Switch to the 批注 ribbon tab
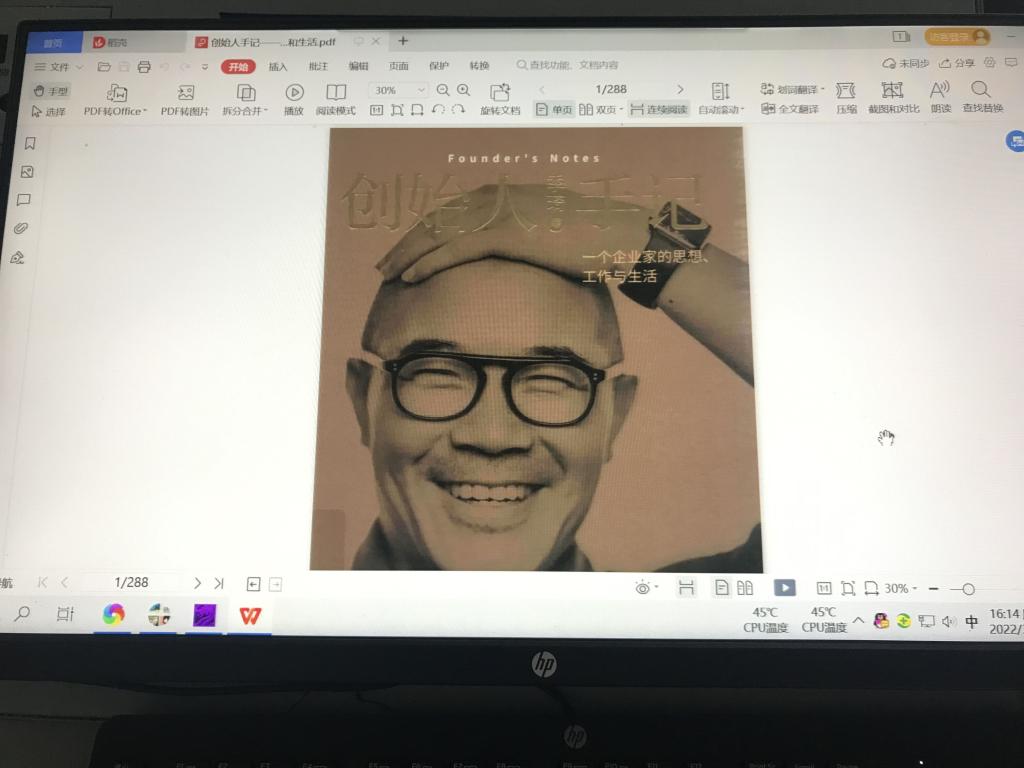Screen dimensions: 1024x768 [318, 66]
